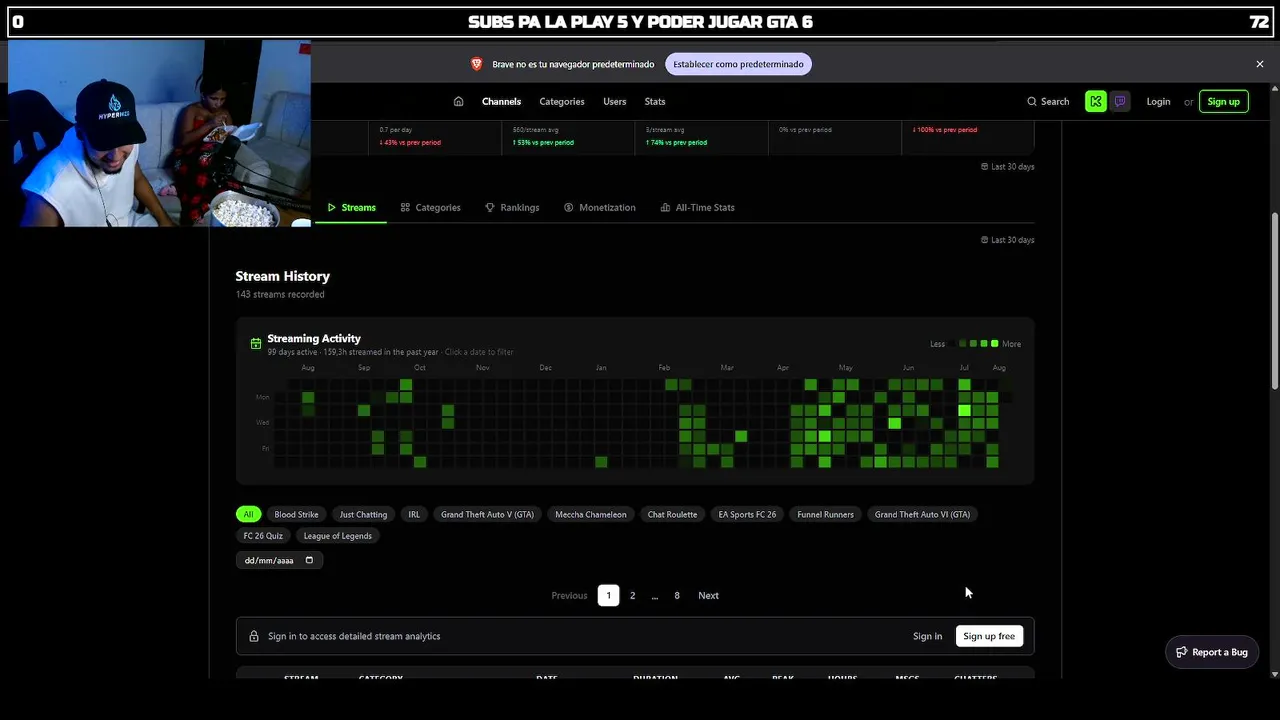Filter streams by Grand Theft Auto VI (GTA)

(922, 514)
